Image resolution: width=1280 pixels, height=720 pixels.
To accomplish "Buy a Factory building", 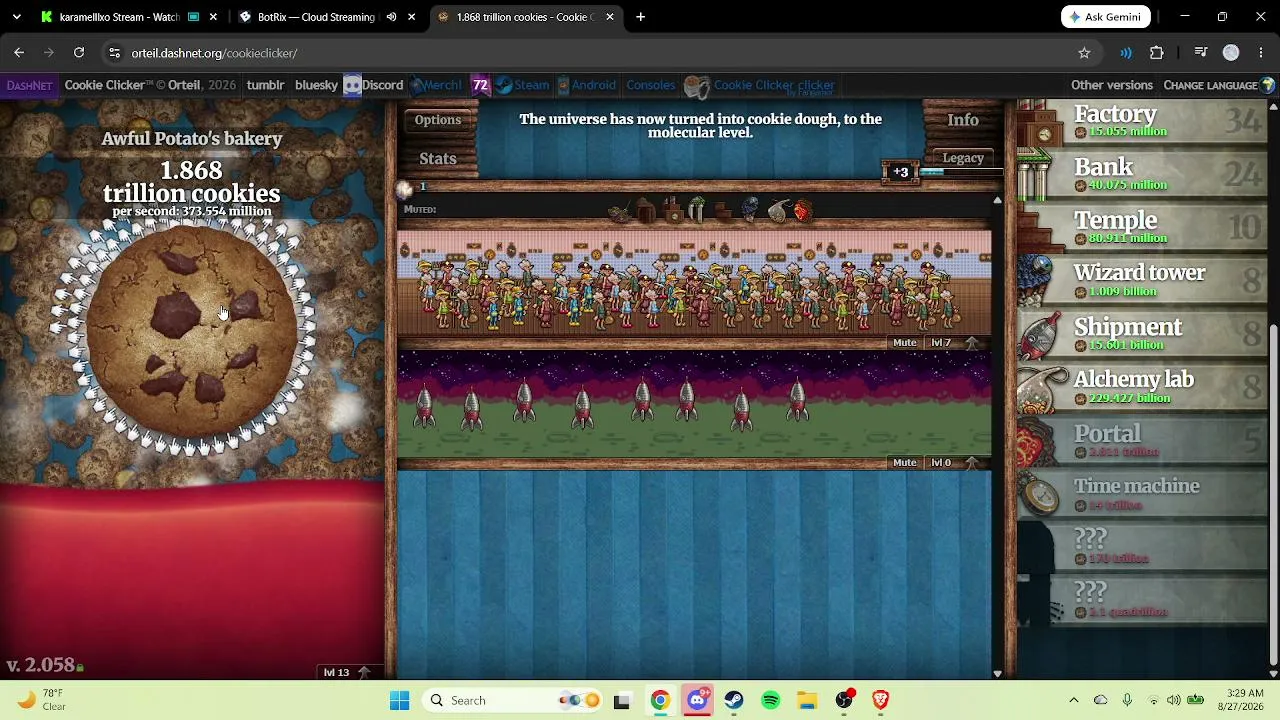I will click(1142, 121).
